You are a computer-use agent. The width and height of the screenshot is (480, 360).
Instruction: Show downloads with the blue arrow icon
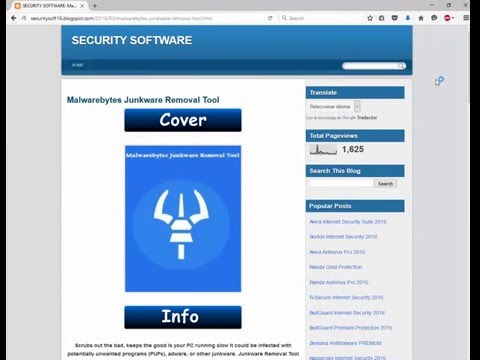(408, 18)
